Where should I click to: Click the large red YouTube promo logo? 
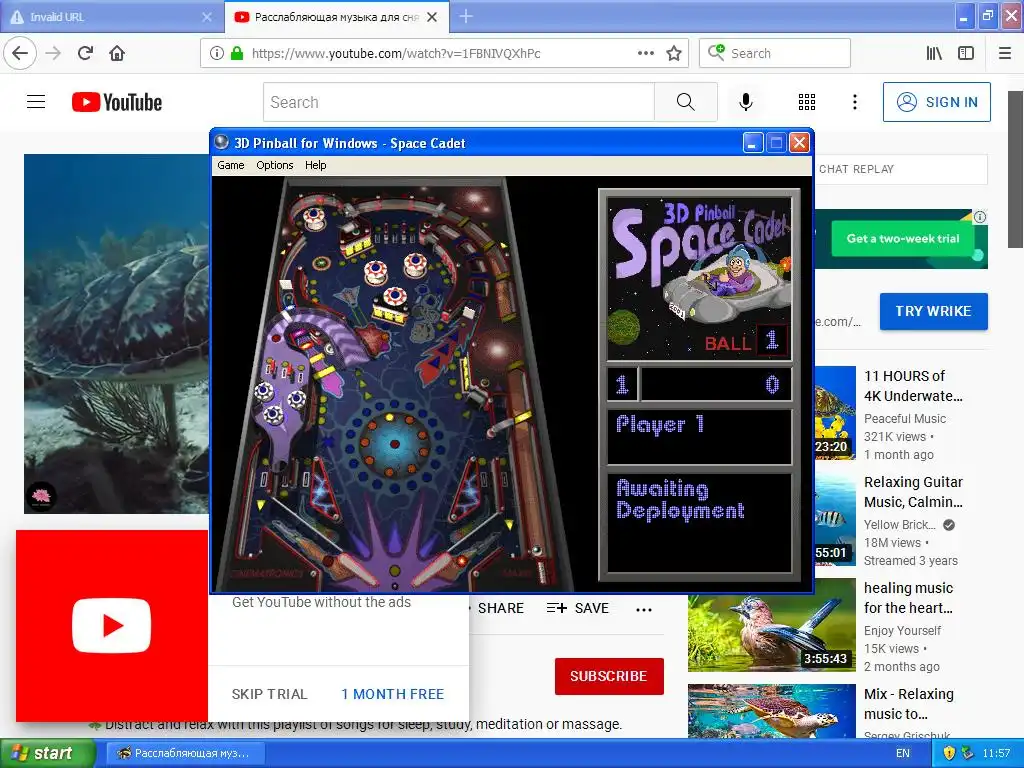click(112, 626)
